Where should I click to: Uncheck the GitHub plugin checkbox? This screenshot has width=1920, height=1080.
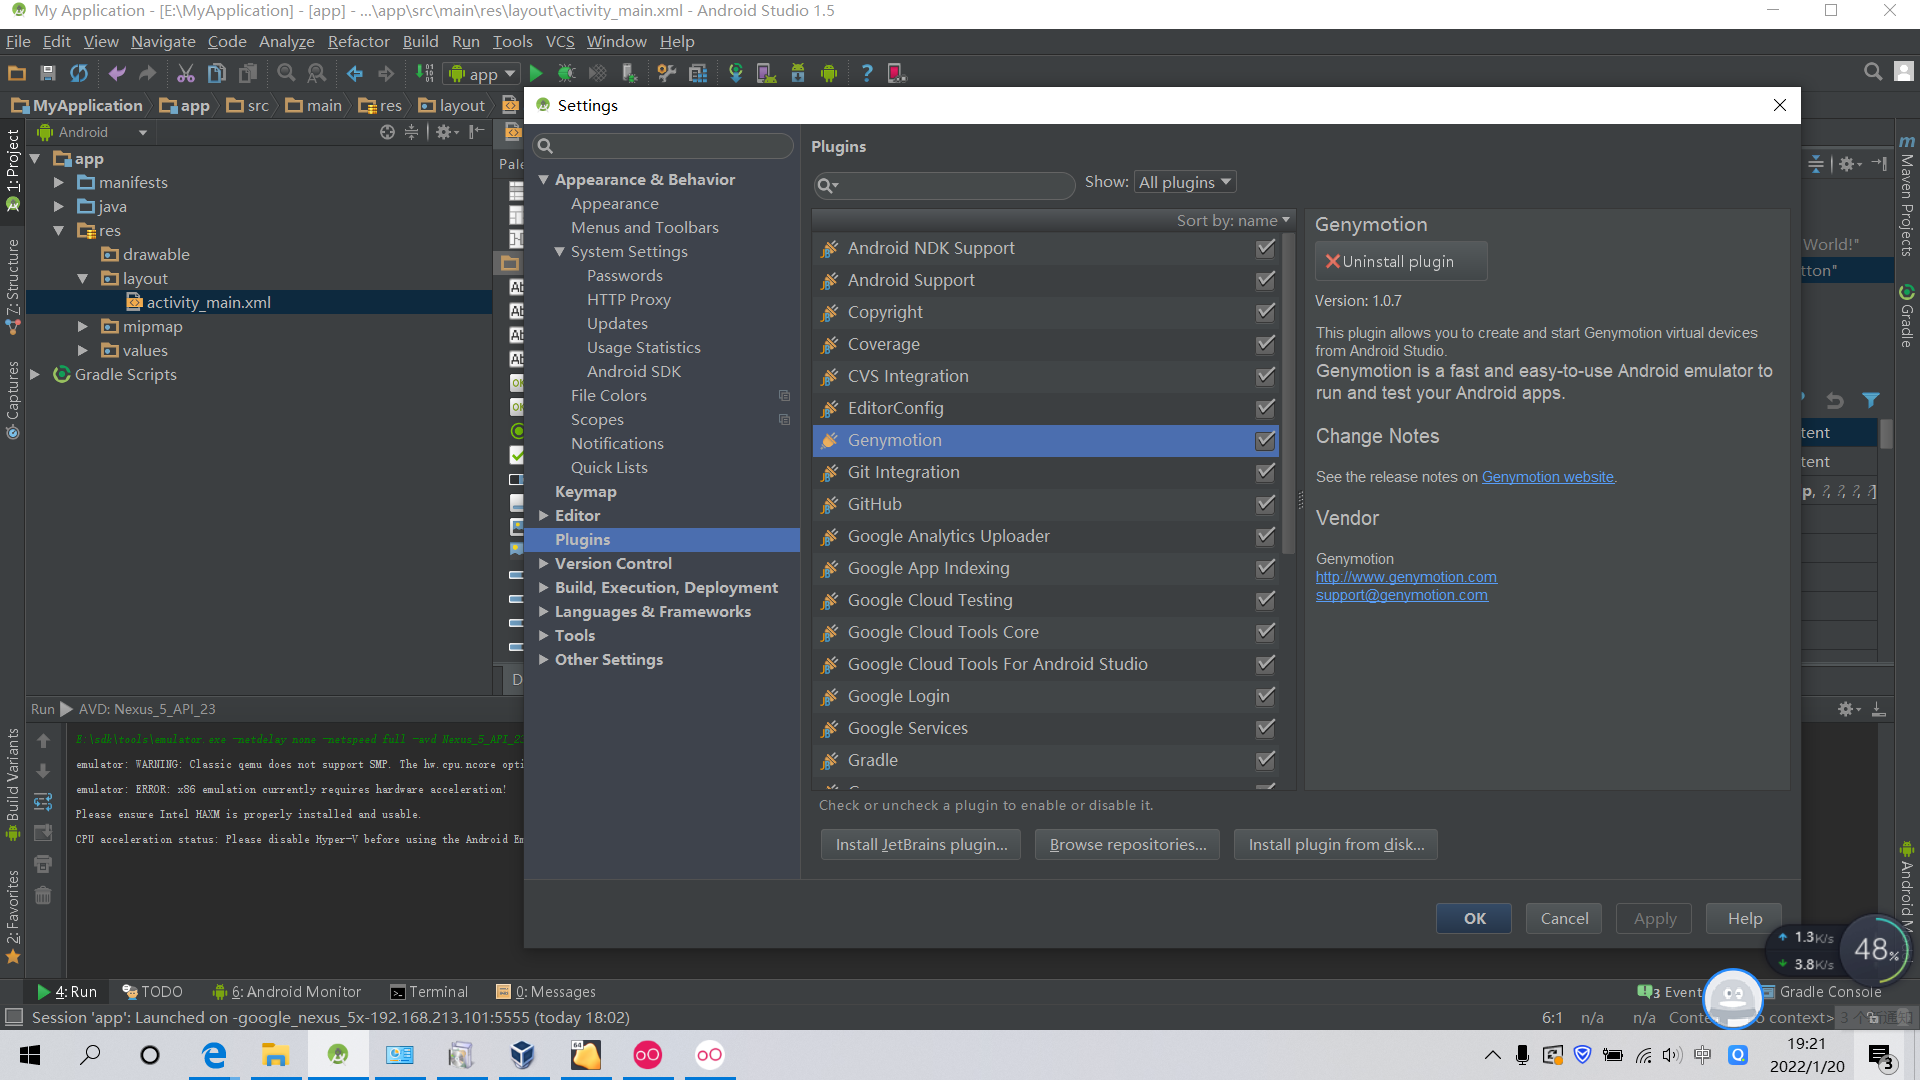1265,504
